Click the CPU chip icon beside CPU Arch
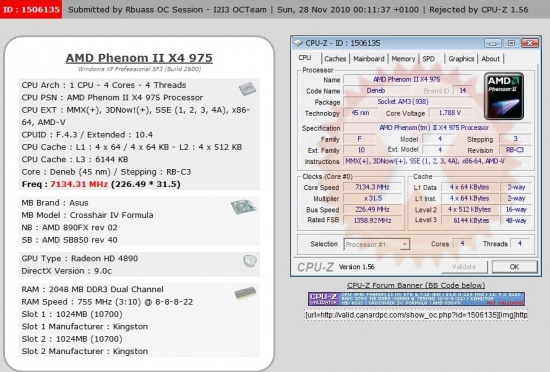Image resolution: width=550 pixels, height=372 pixels. pyautogui.click(x=247, y=88)
